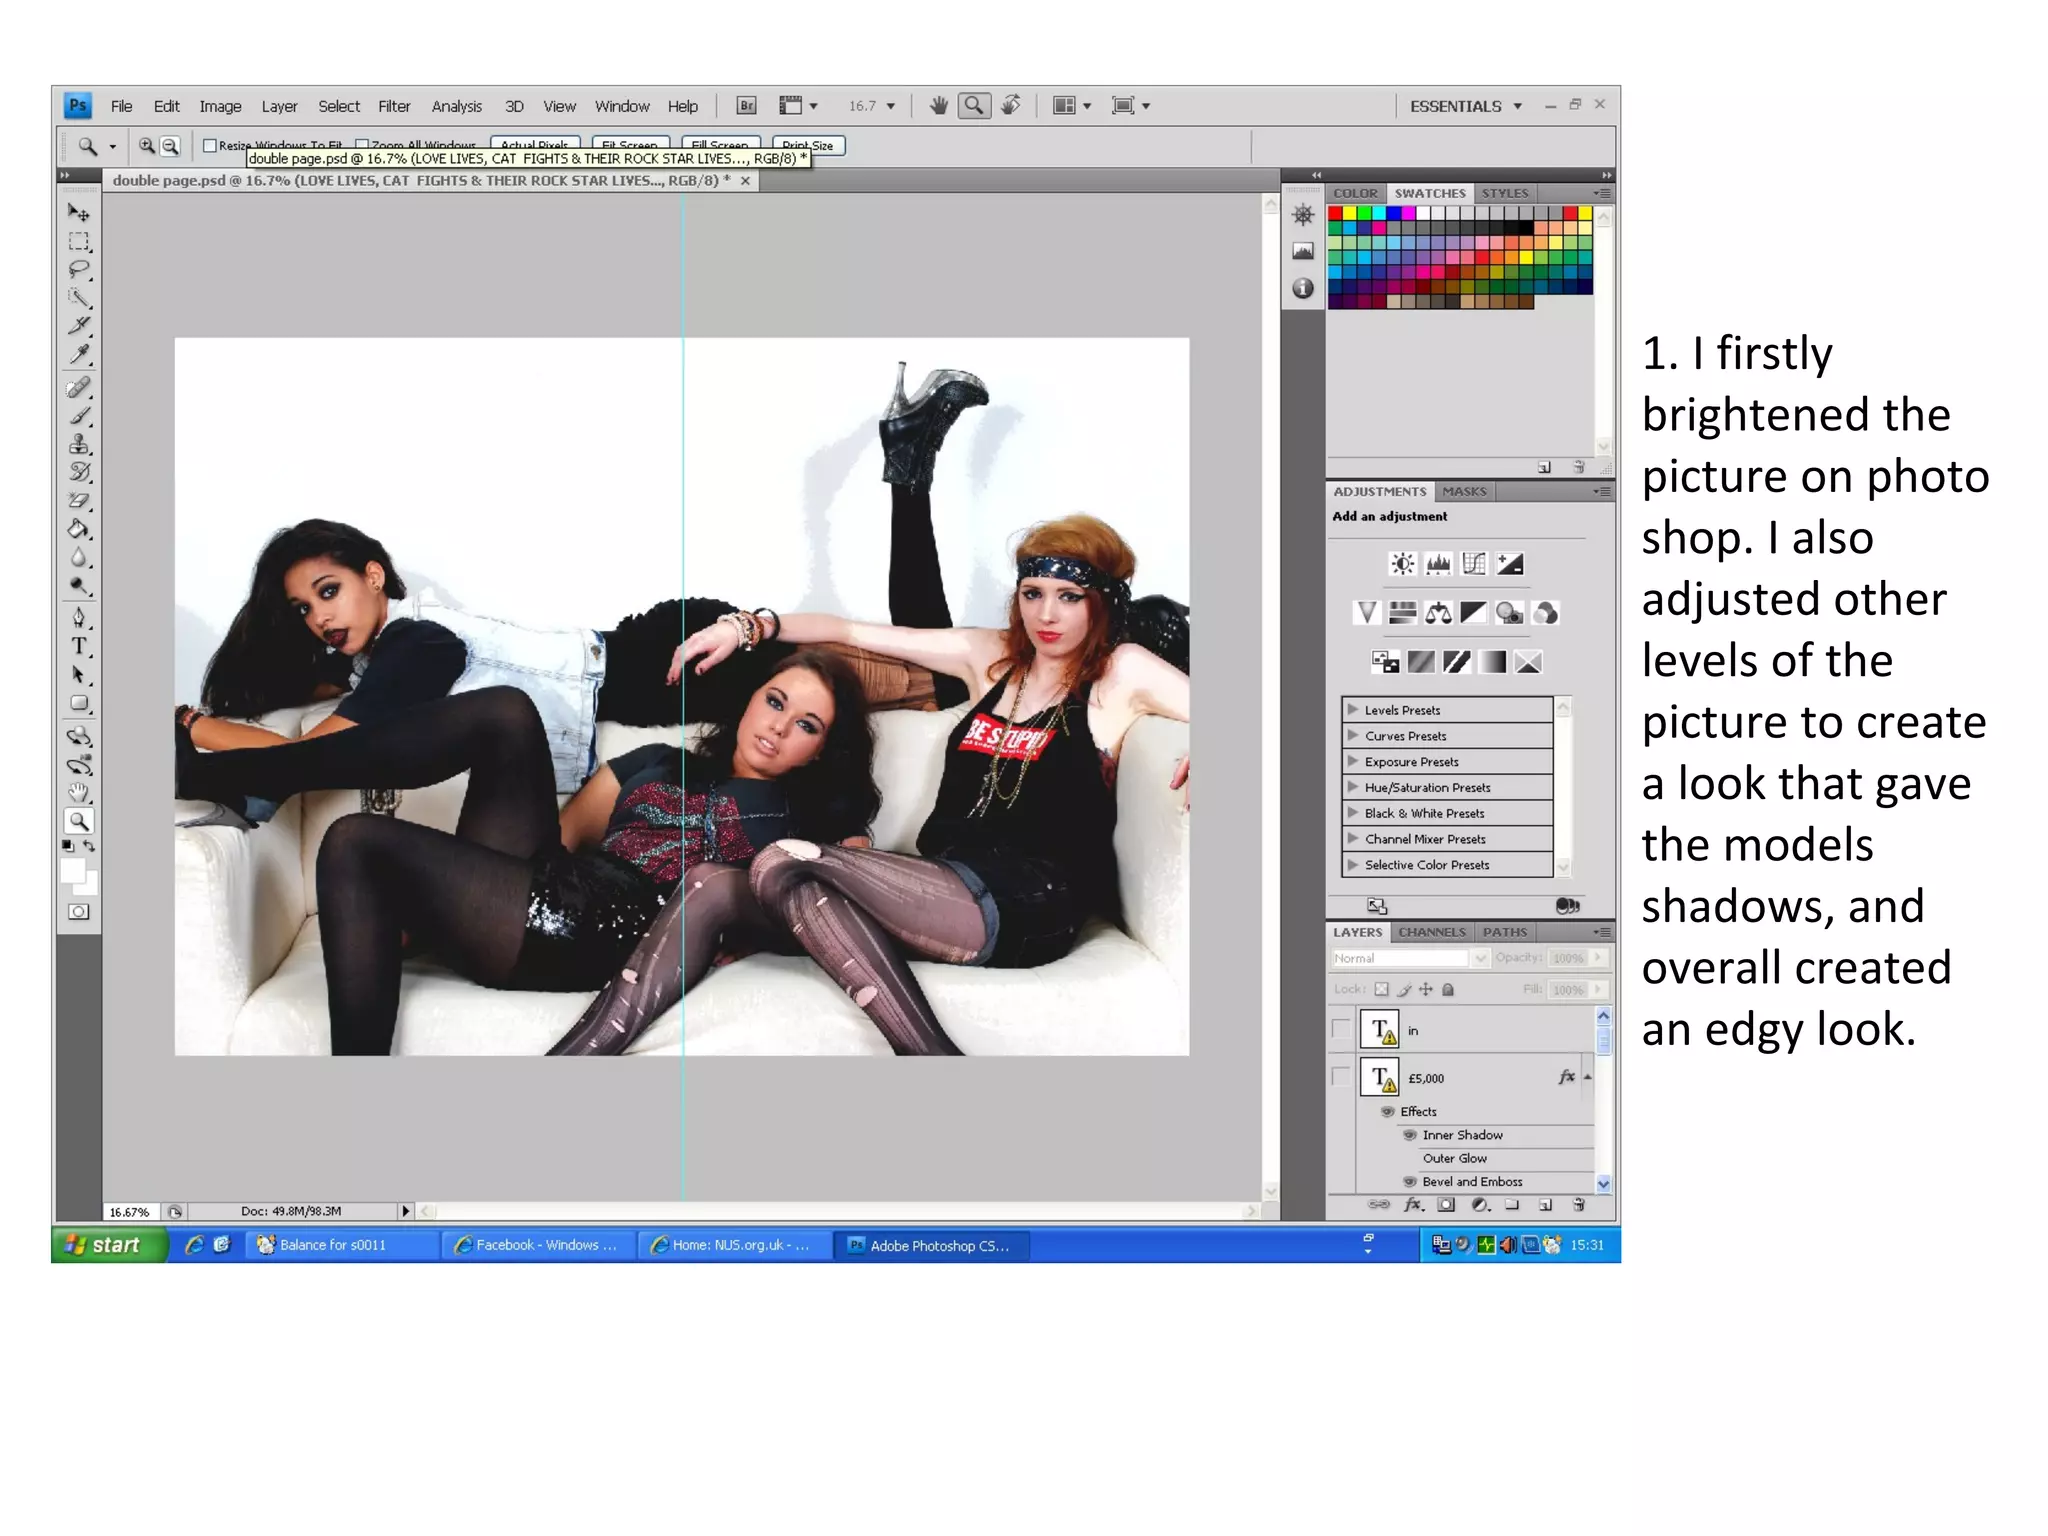
Task: Select the Hand tool in toolbox
Action: click(79, 793)
